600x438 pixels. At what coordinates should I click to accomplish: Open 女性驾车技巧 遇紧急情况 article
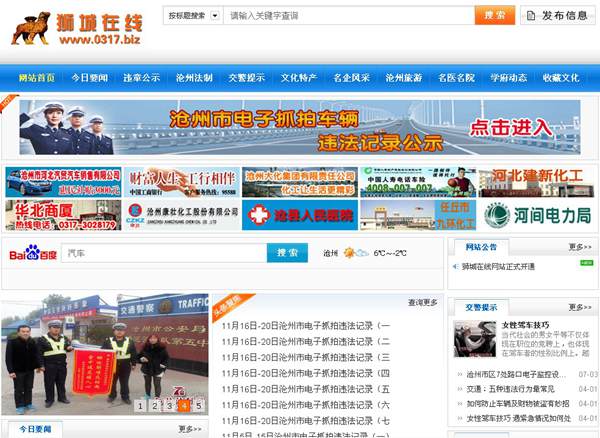[x=518, y=418]
